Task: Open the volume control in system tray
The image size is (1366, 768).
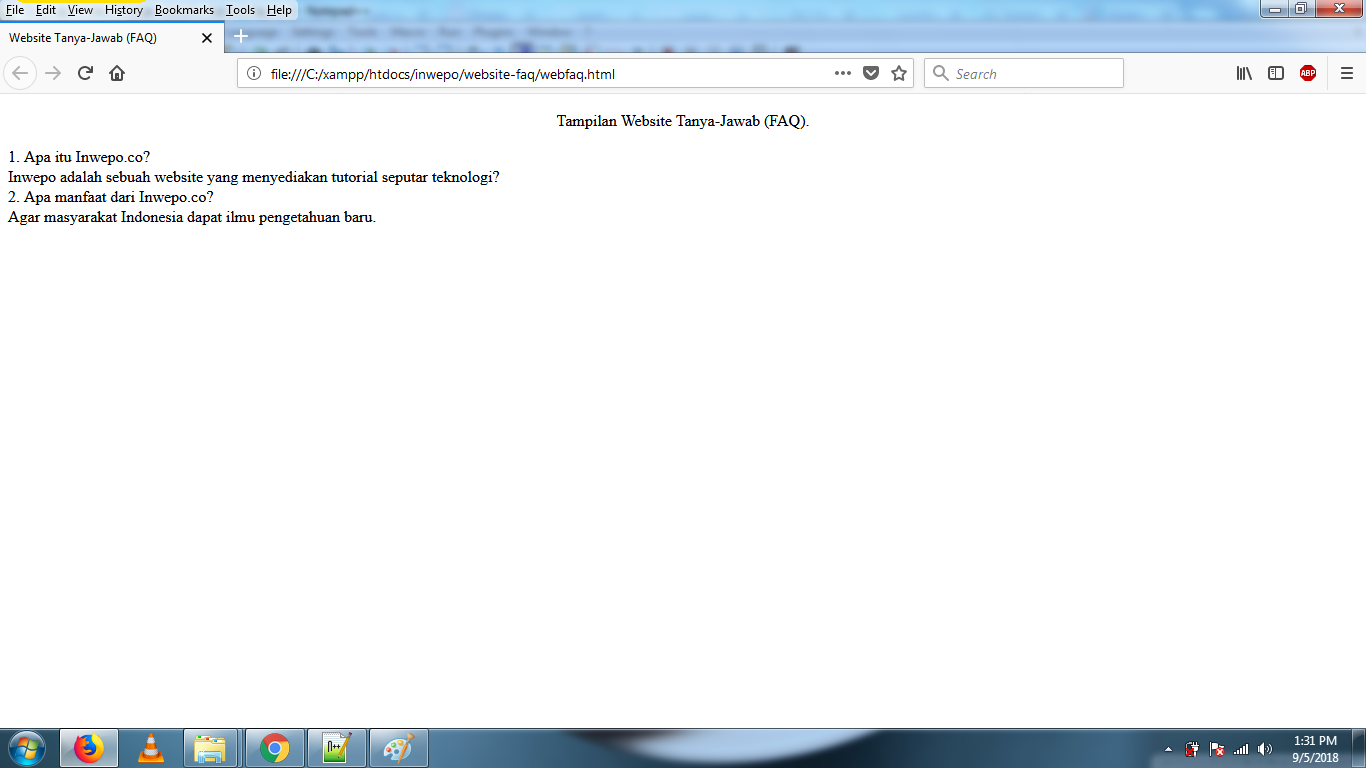Action: click(x=1265, y=749)
